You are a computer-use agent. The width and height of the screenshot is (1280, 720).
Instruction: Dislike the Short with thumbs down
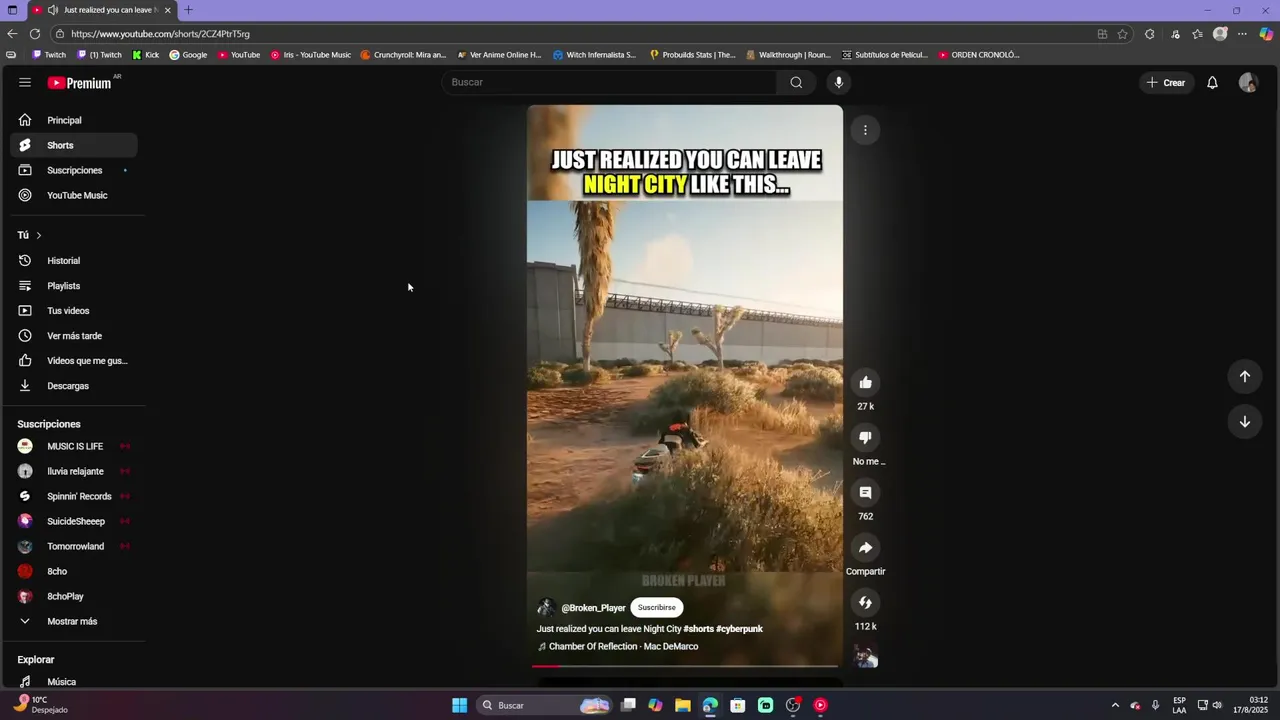pyautogui.click(x=865, y=437)
